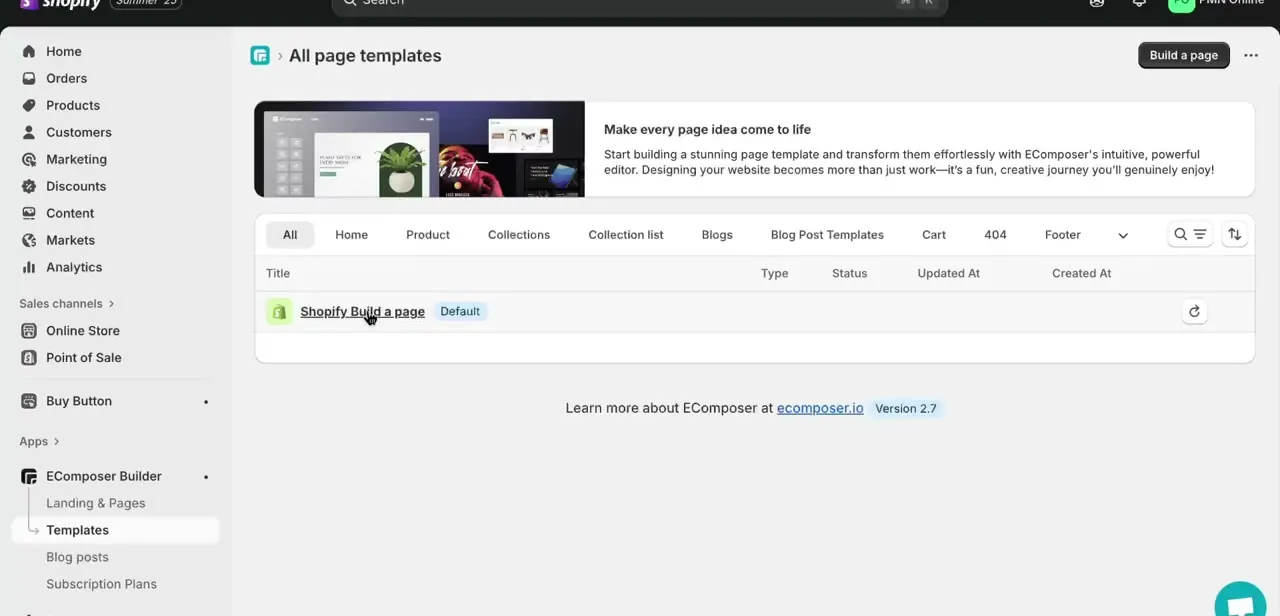Select the All tab
Image resolution: width=1280 pixels, height=616 pixels.
click(x=290, y=235)
